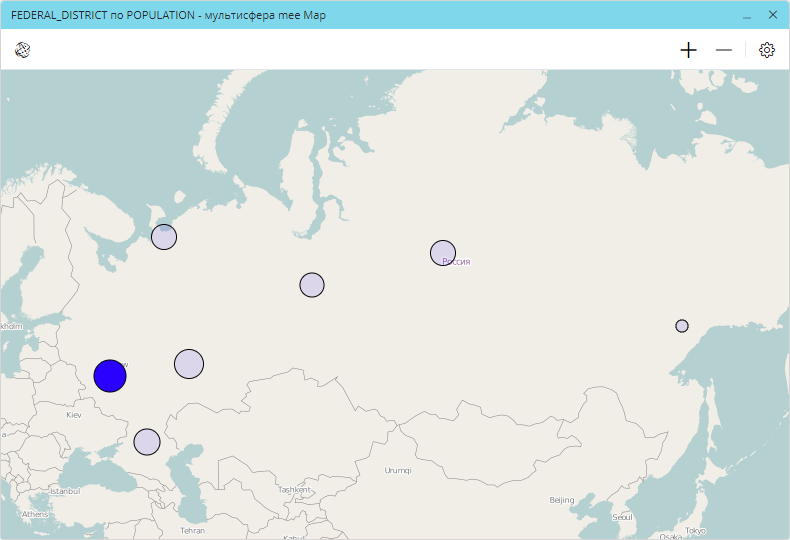Select the dark blue bubble above Kiev
This screenshot has width=790, height=540.
pyautogui.click(x=110, y=376)
